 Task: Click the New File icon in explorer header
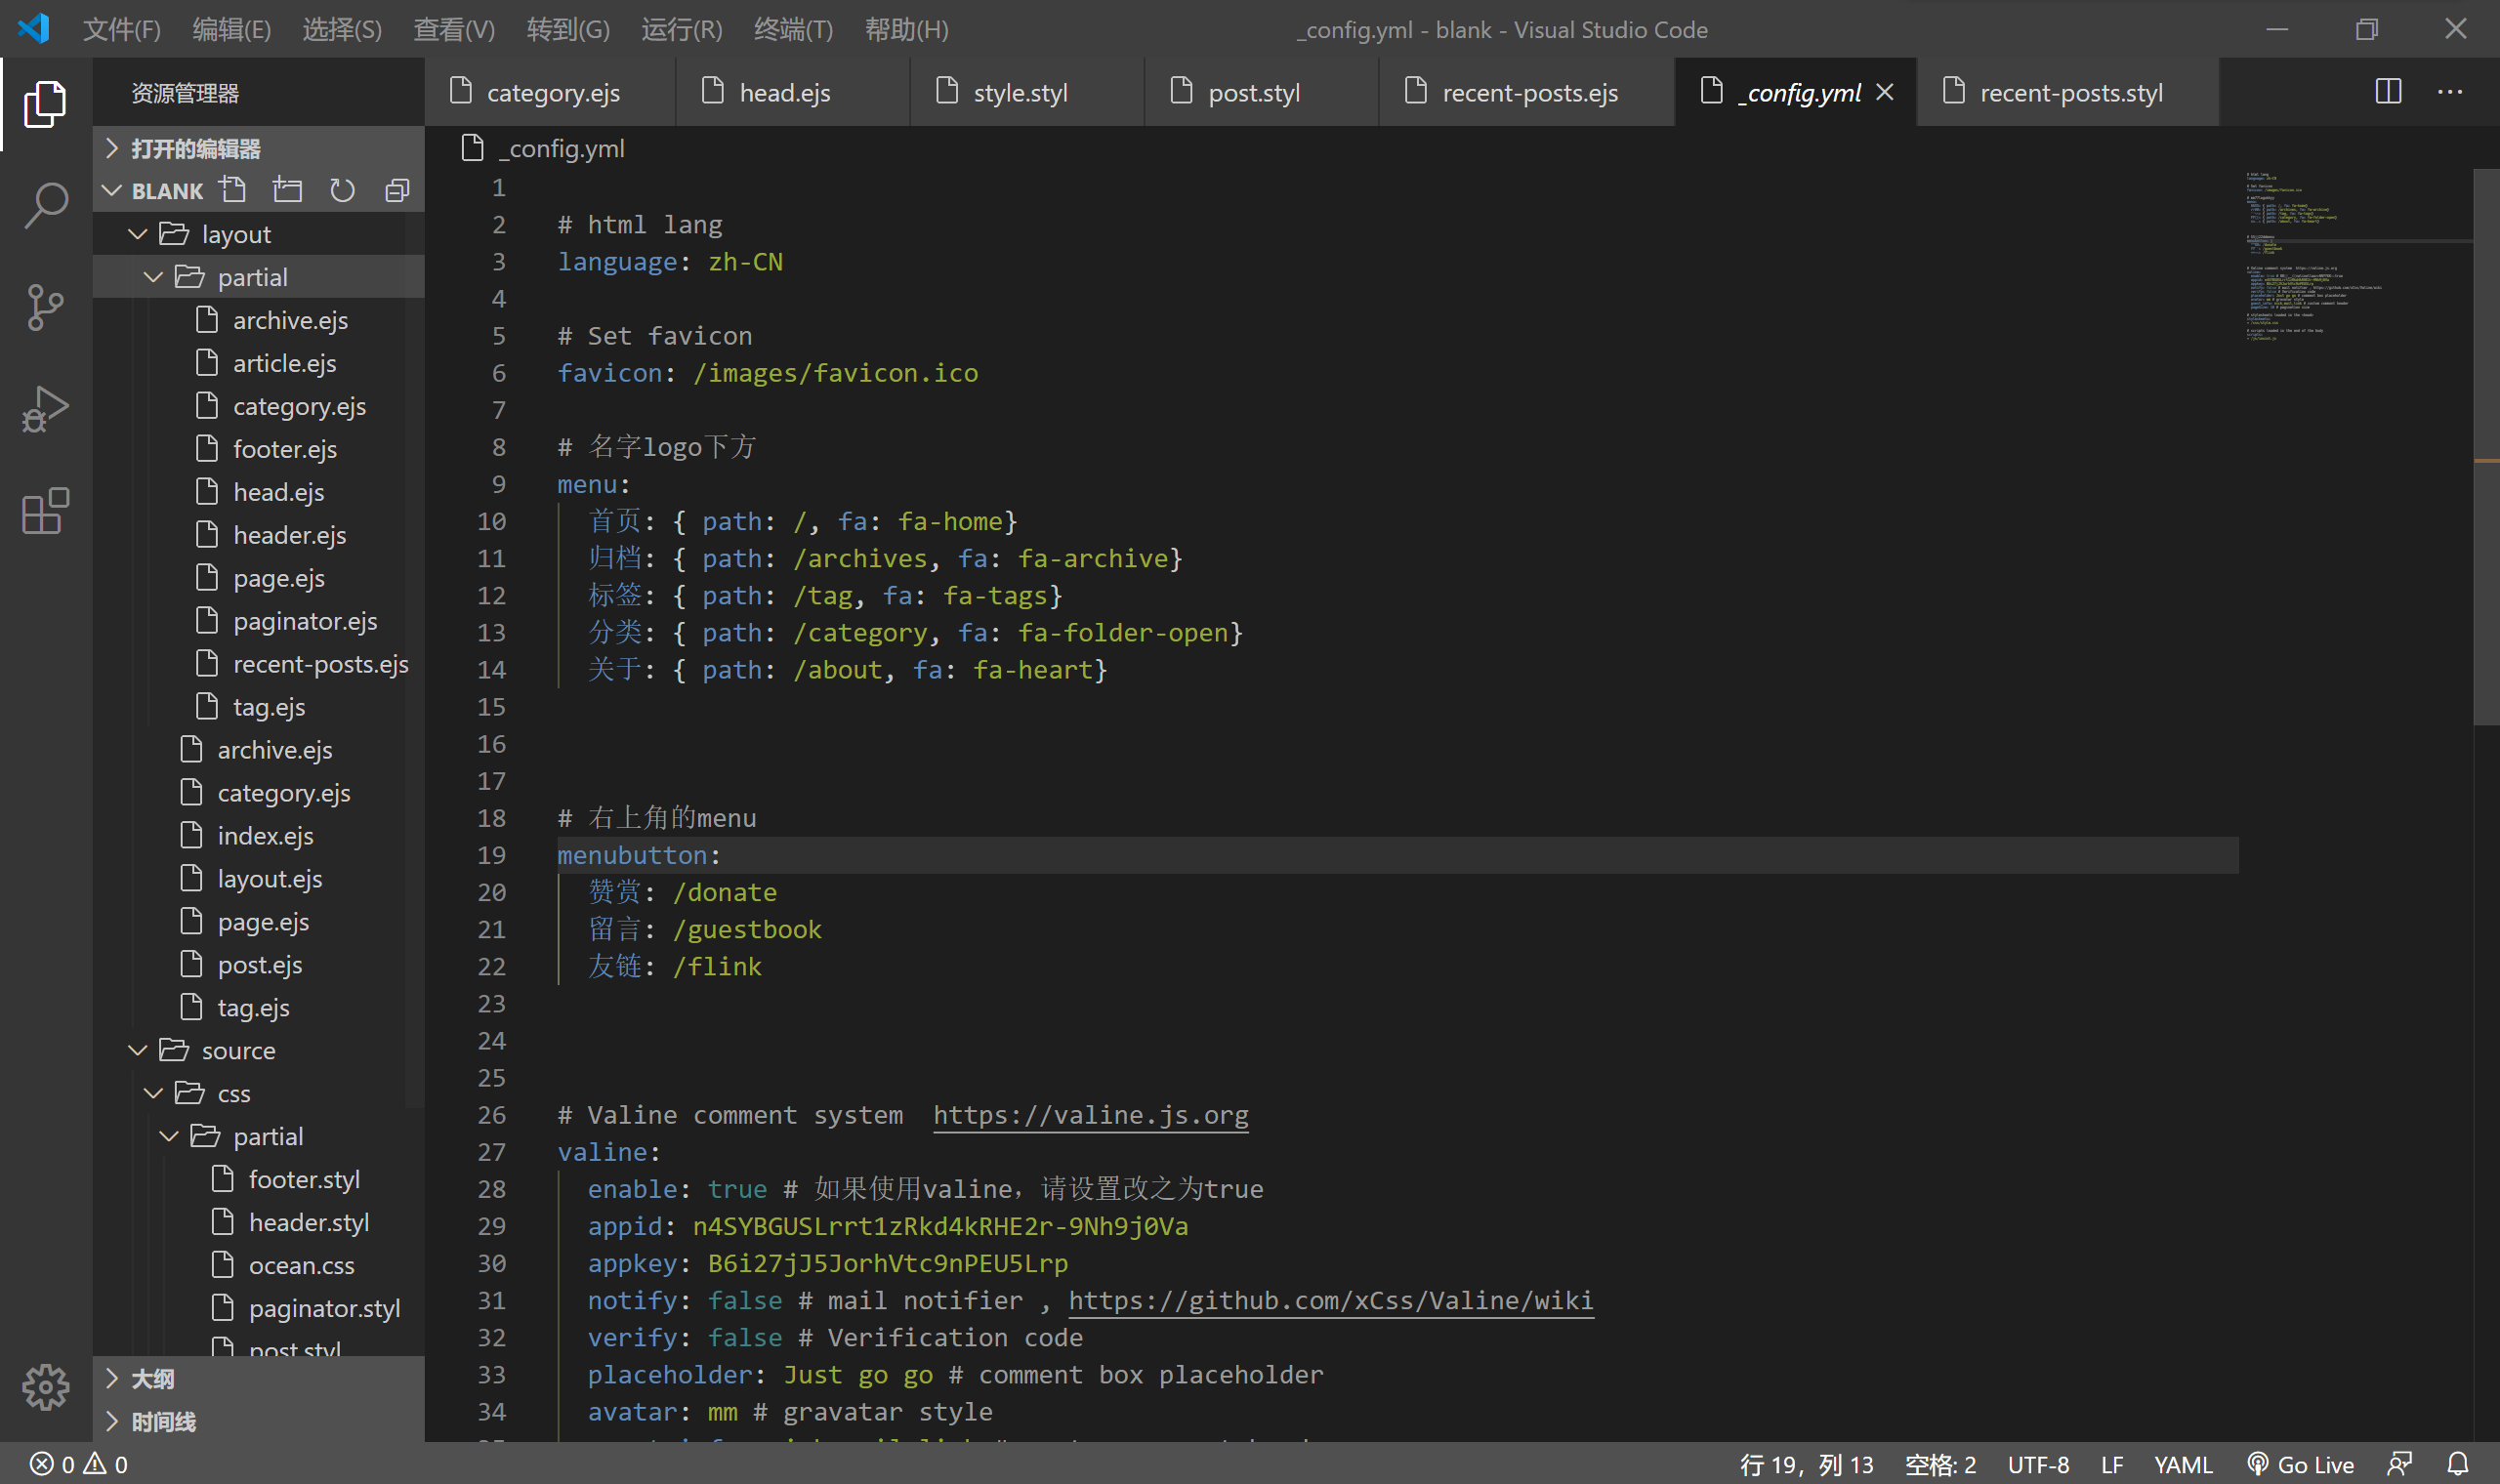click(x=233, y=190)
